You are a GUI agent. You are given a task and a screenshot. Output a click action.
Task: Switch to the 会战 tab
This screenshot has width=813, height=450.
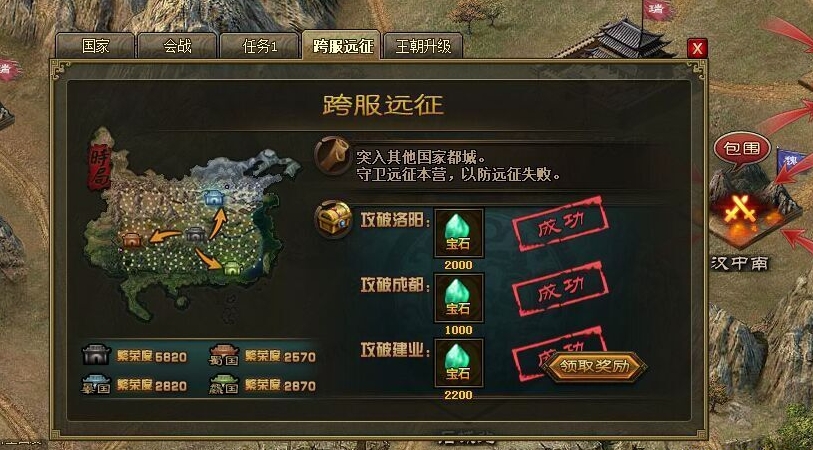177,46
